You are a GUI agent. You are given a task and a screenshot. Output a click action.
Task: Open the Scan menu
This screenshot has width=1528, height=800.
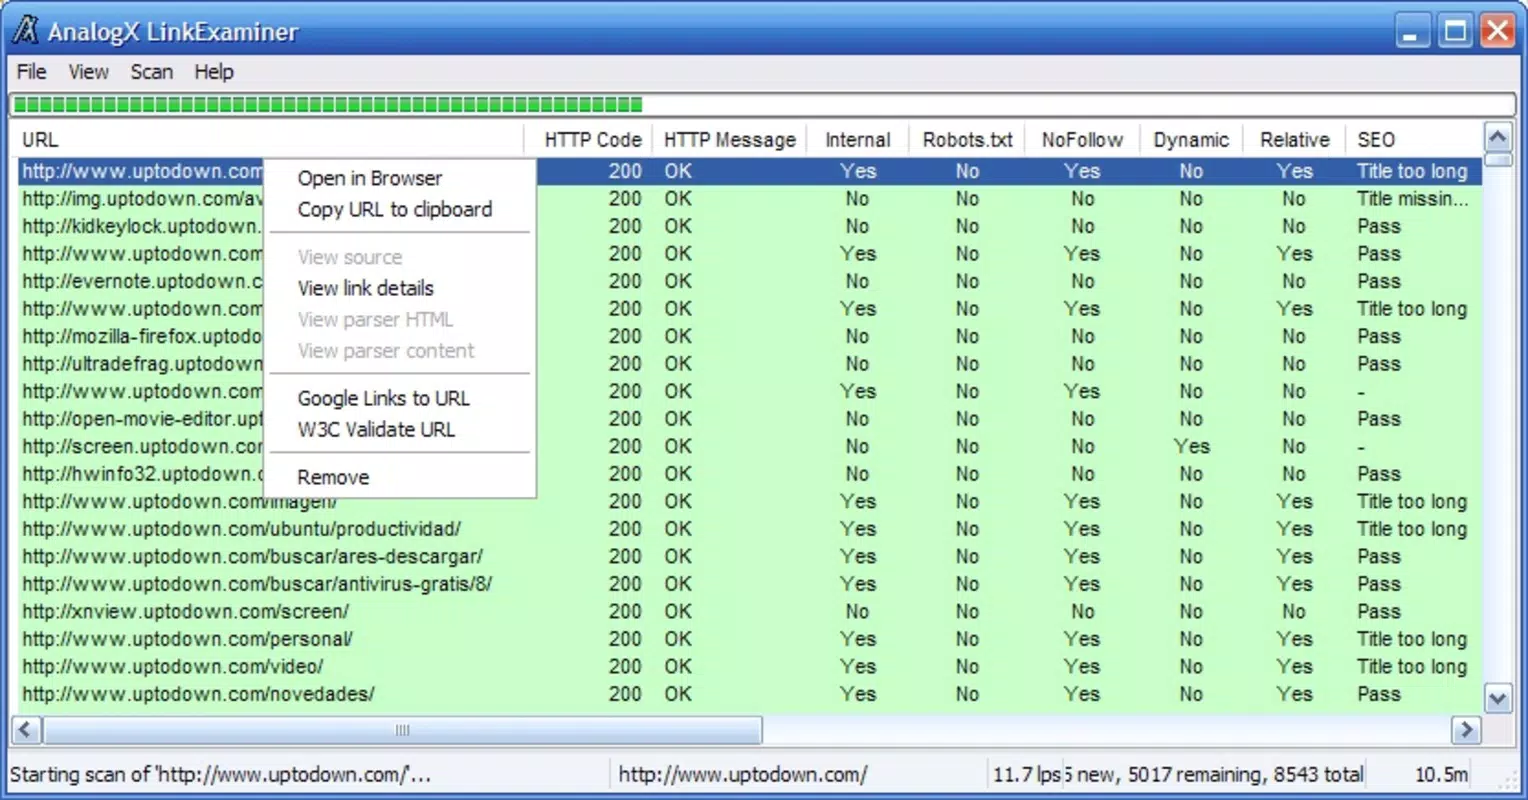(x=152, y=72)
